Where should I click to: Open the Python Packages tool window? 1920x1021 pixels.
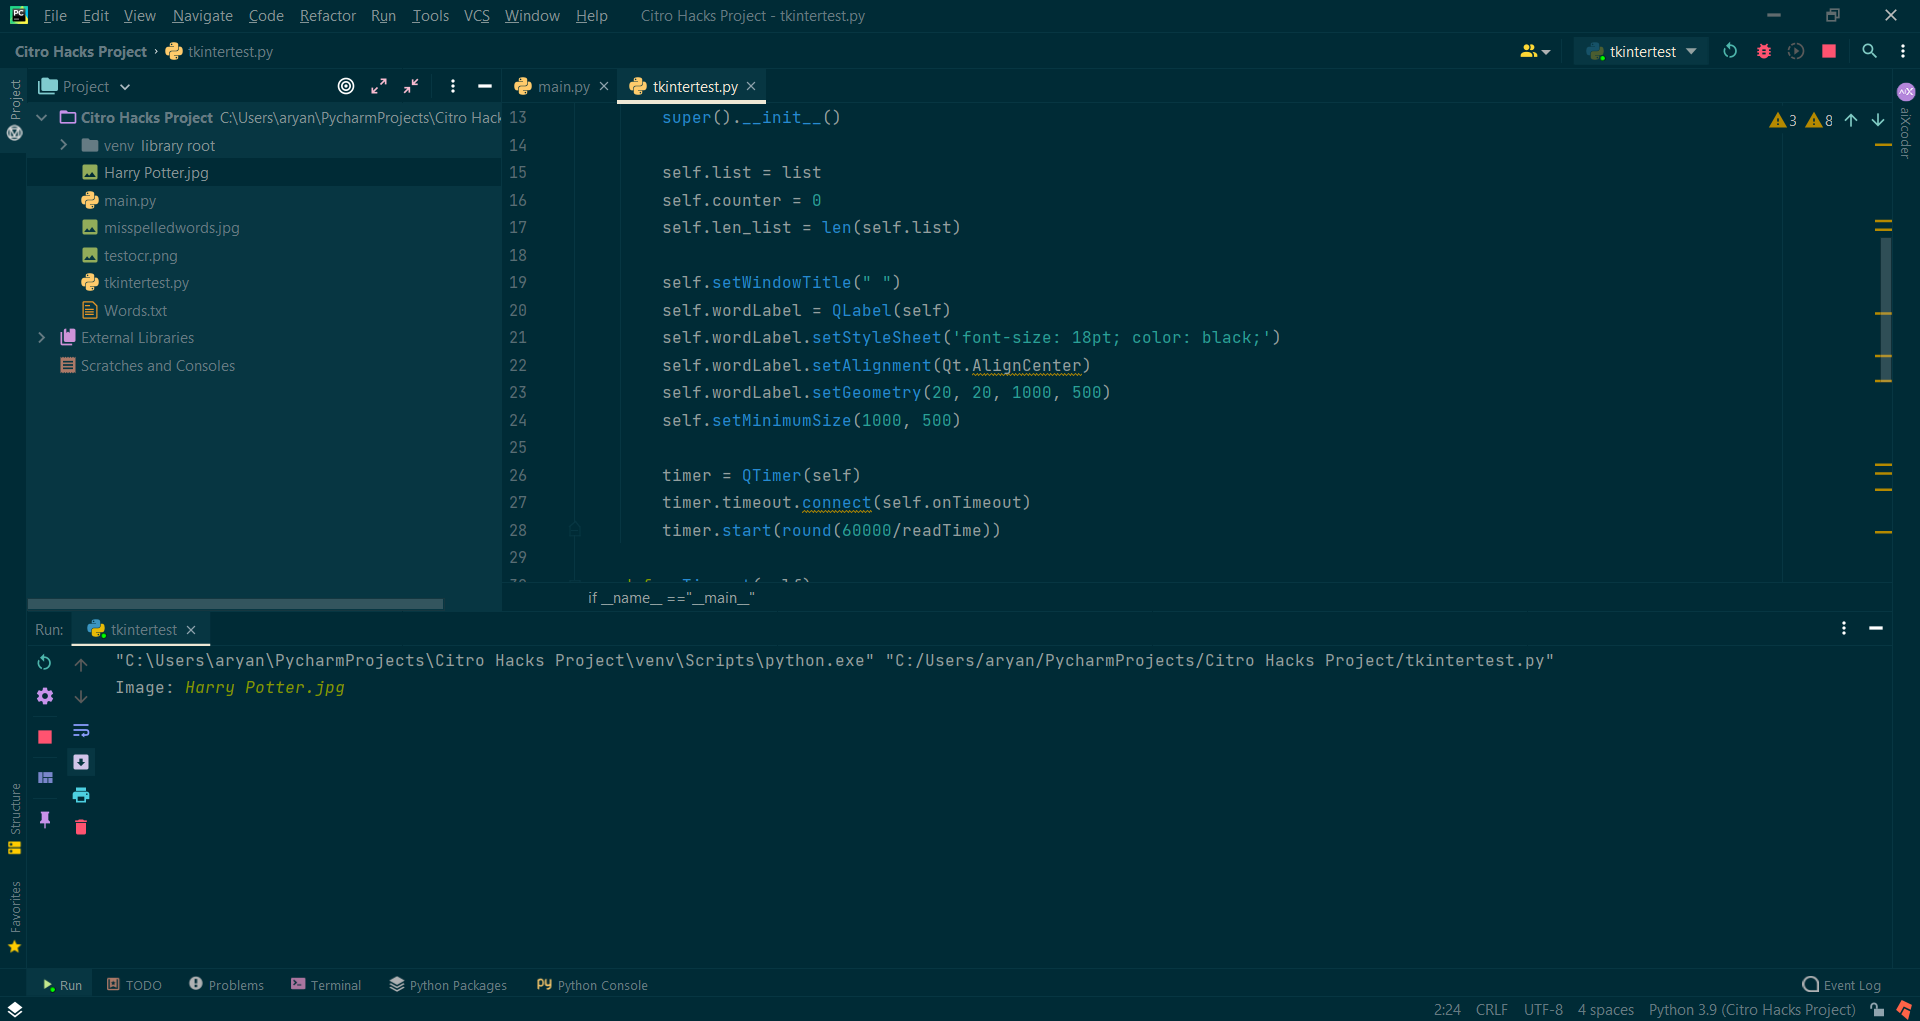click(x=448, y=985)
